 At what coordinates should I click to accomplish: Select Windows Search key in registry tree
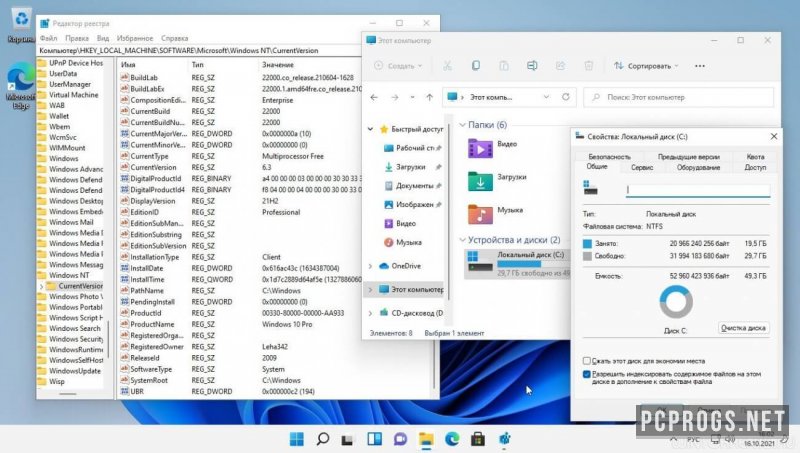click(74, 329)
